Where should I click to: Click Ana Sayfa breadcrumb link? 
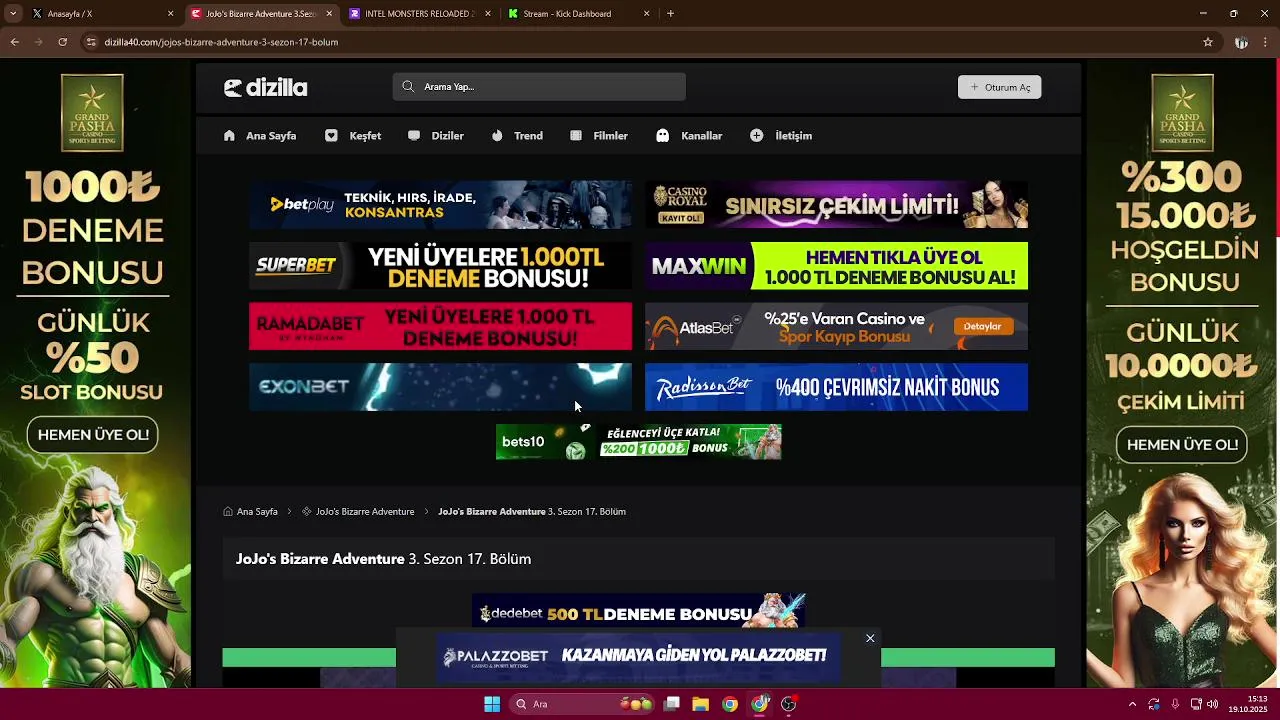point(257,512)
